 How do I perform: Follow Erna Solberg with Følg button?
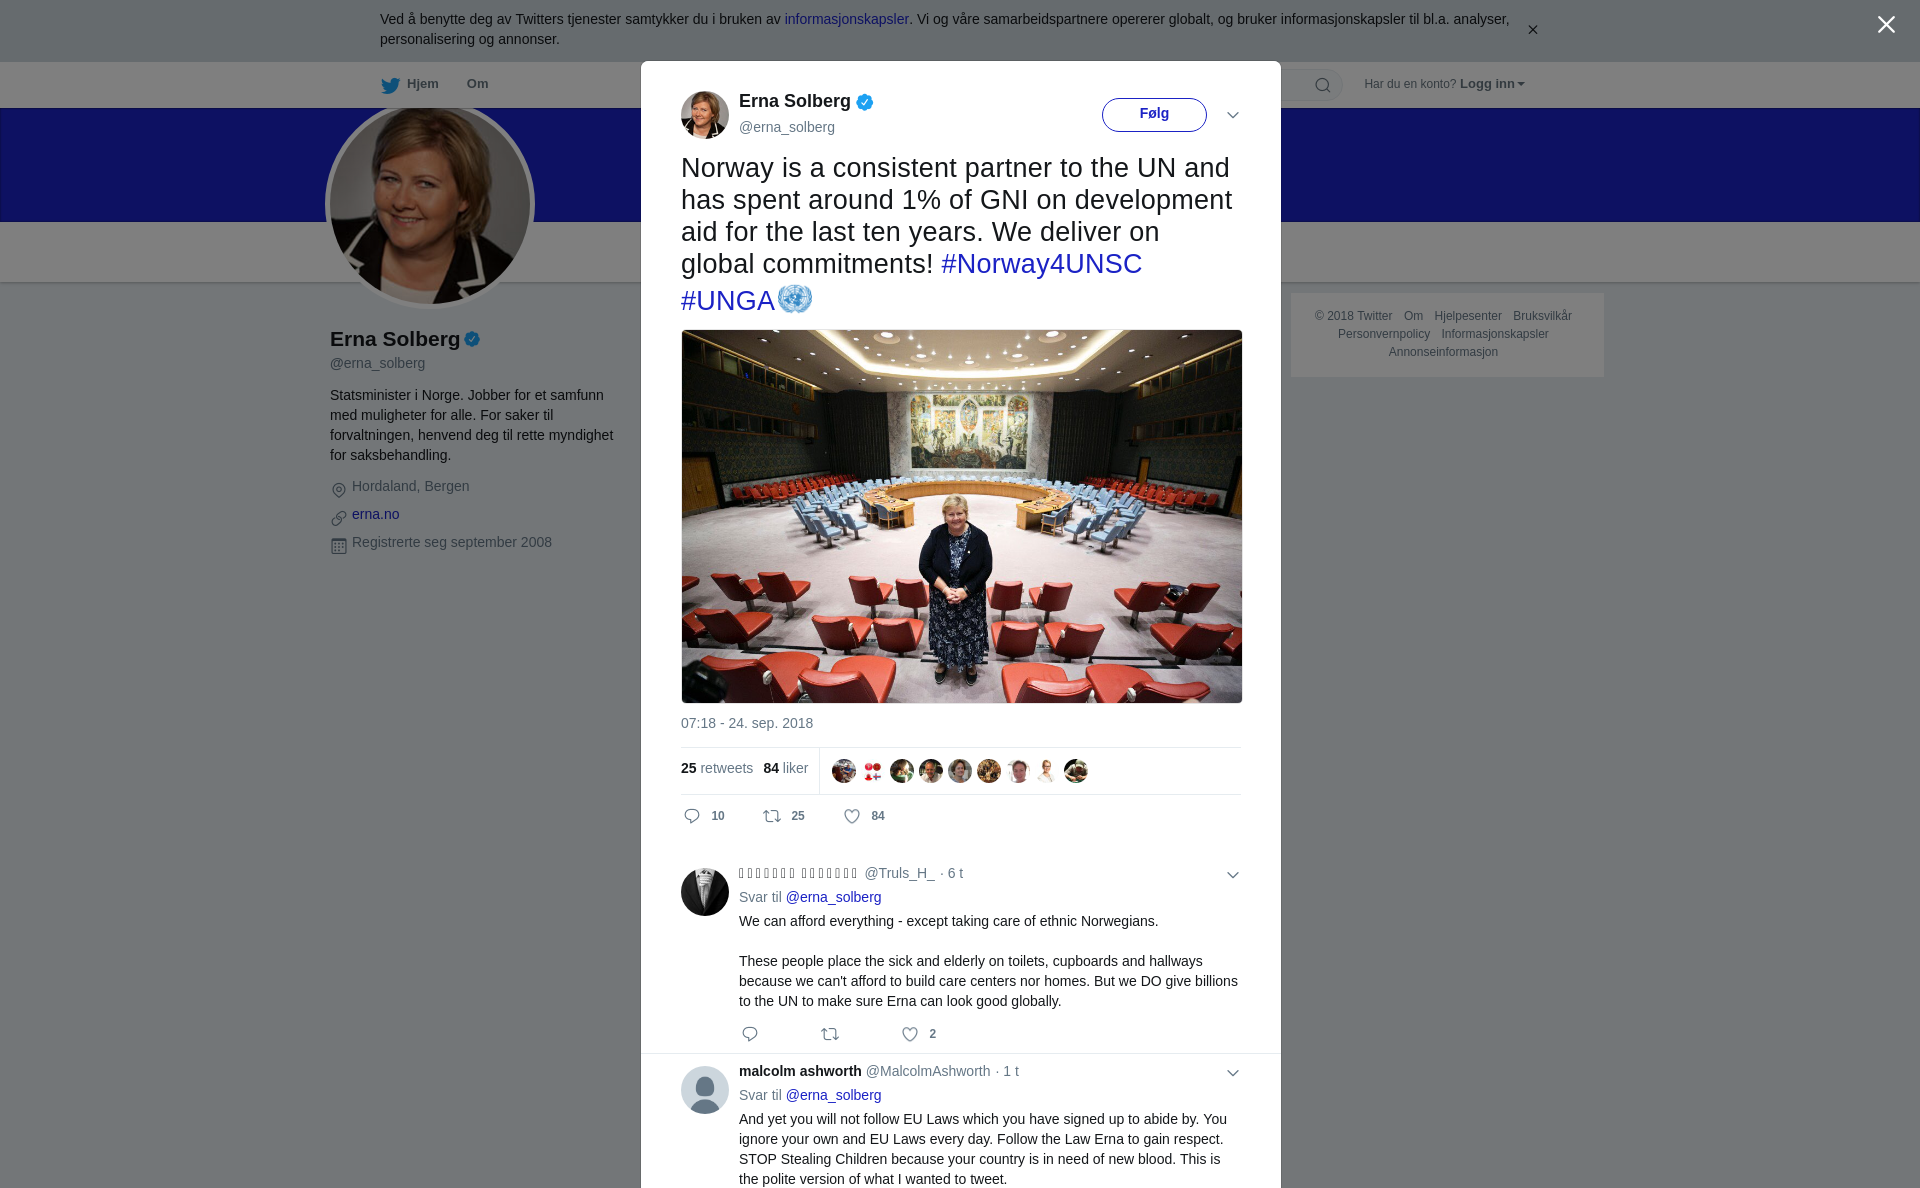(1154, 115)
